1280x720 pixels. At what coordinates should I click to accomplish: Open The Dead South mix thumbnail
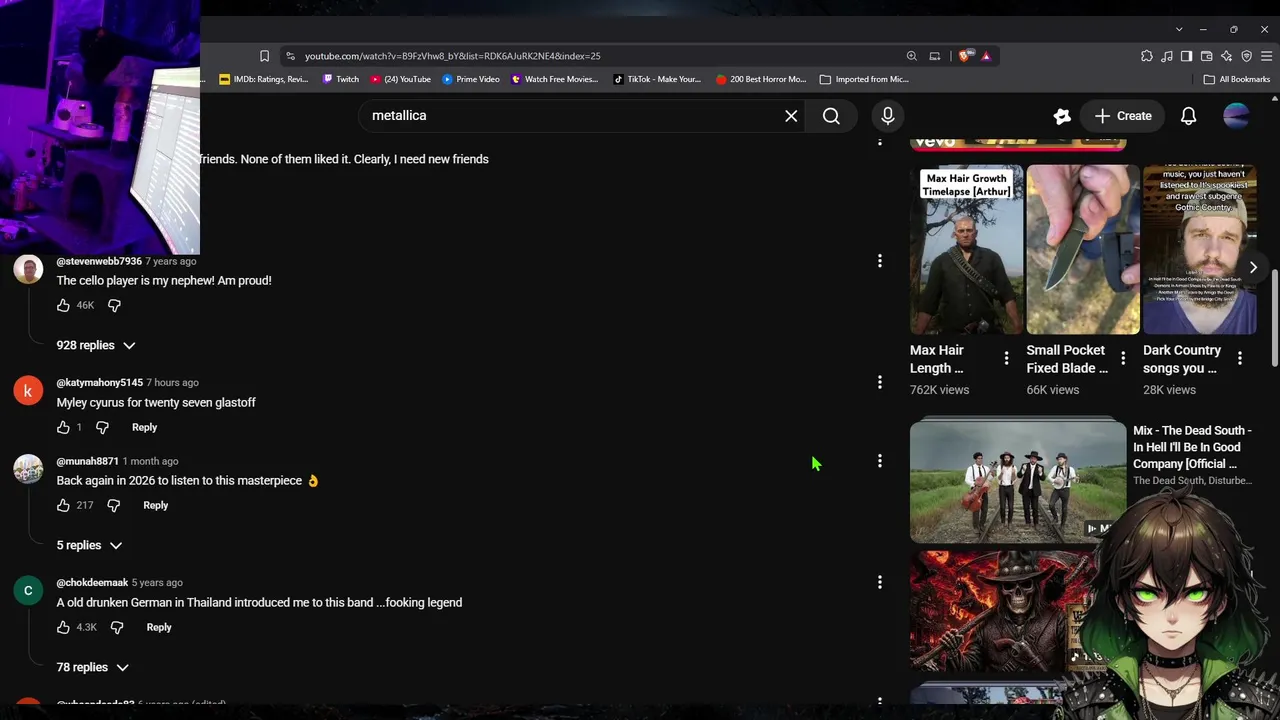[x=1018, y=482]
